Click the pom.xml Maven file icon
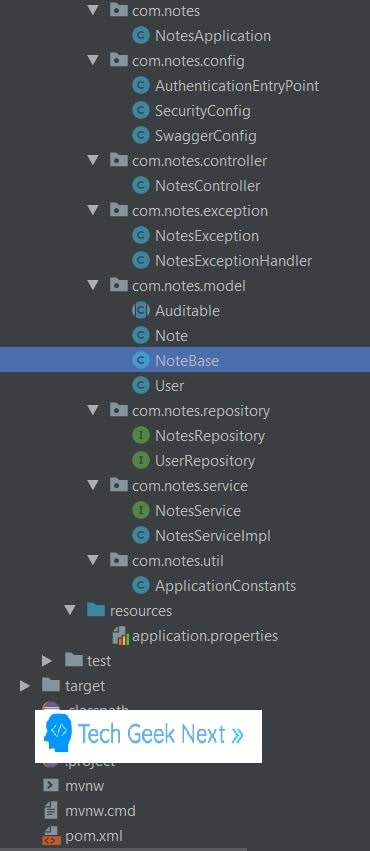 [x=52, y=835]
